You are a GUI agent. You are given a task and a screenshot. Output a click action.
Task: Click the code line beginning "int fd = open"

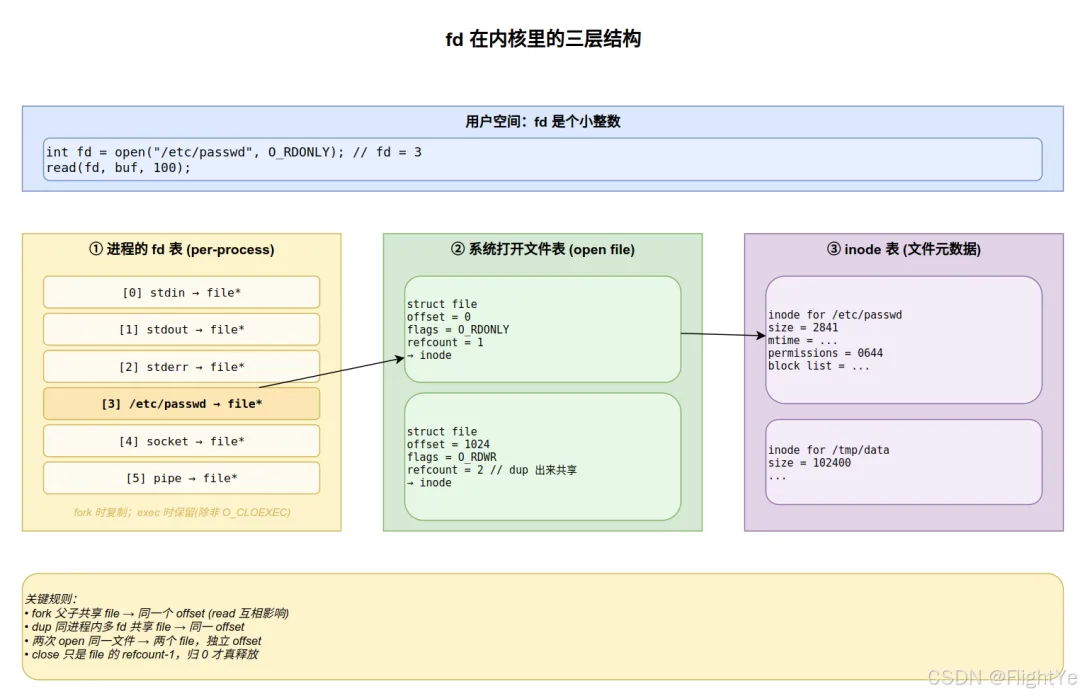point(234,152)
